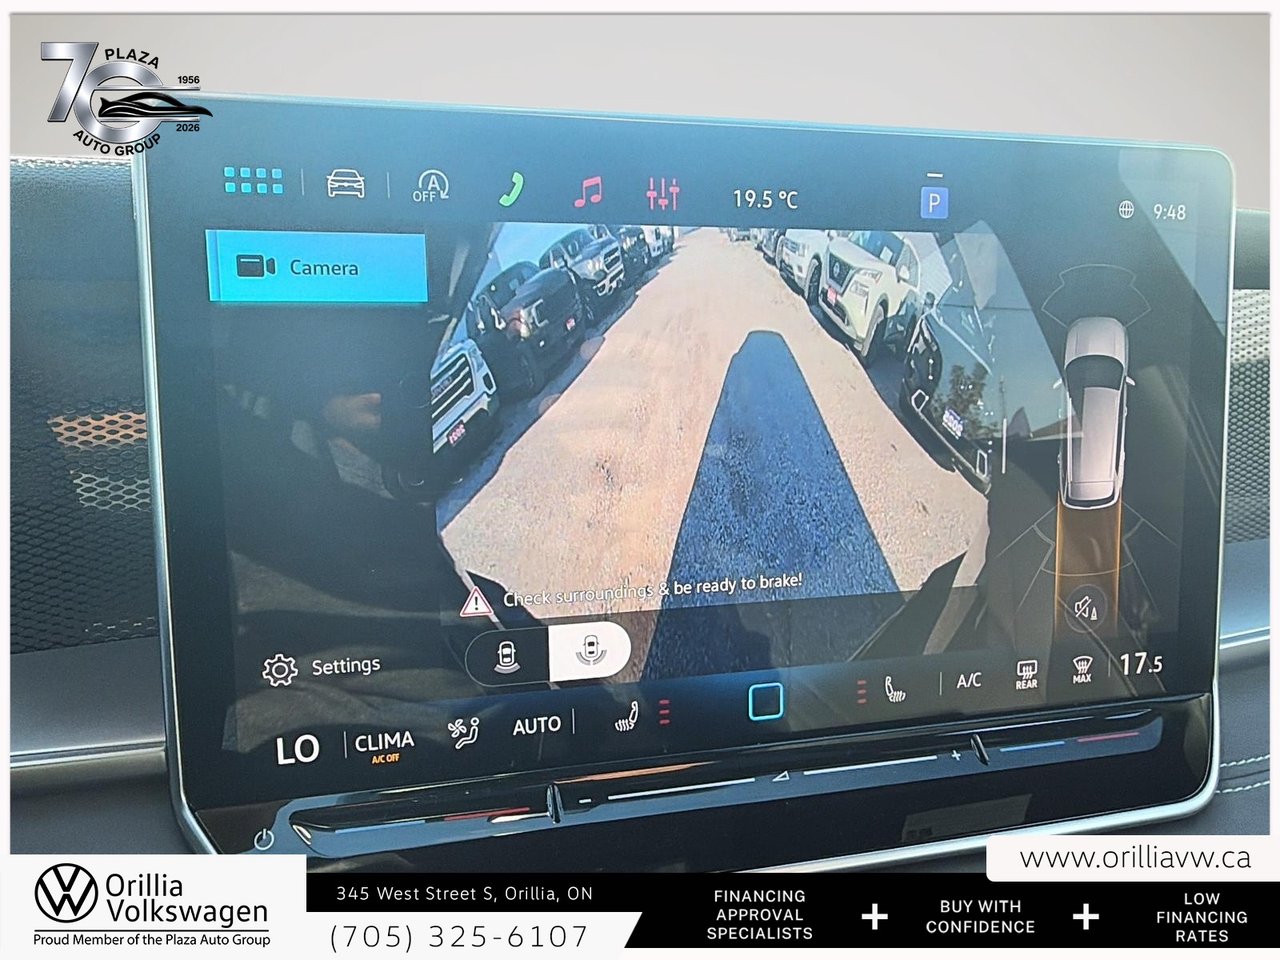Tap the passenger seat heating icon
Viewport: 1280px width, 960px height.
click(x=893, y=689)
